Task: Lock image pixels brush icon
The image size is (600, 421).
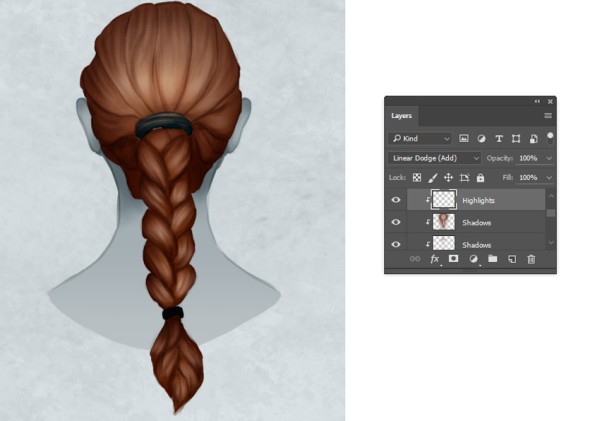Action: pos(433,178)
